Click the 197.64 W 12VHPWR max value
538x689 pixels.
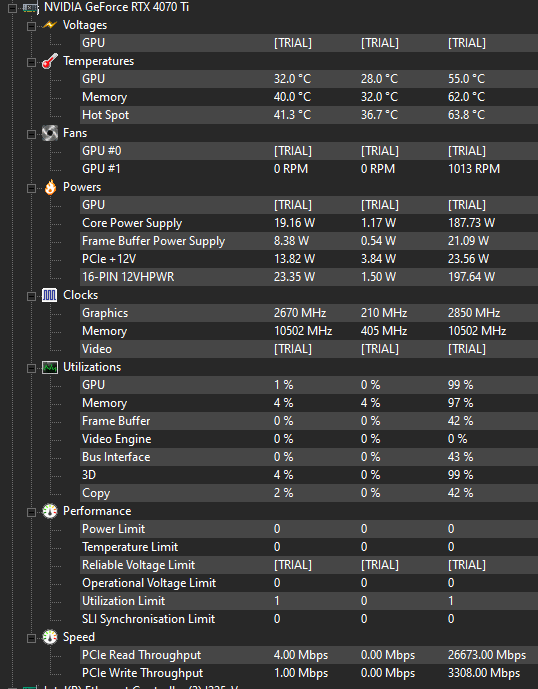471,277
